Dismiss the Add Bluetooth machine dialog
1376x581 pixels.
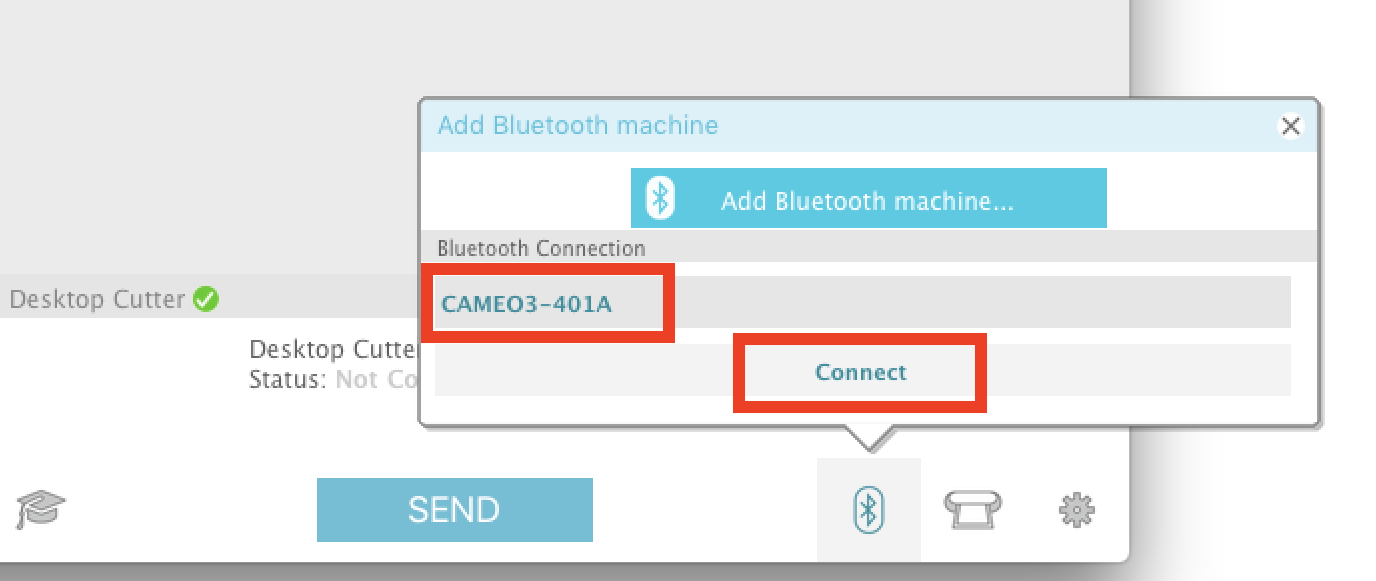[1290, 126]
